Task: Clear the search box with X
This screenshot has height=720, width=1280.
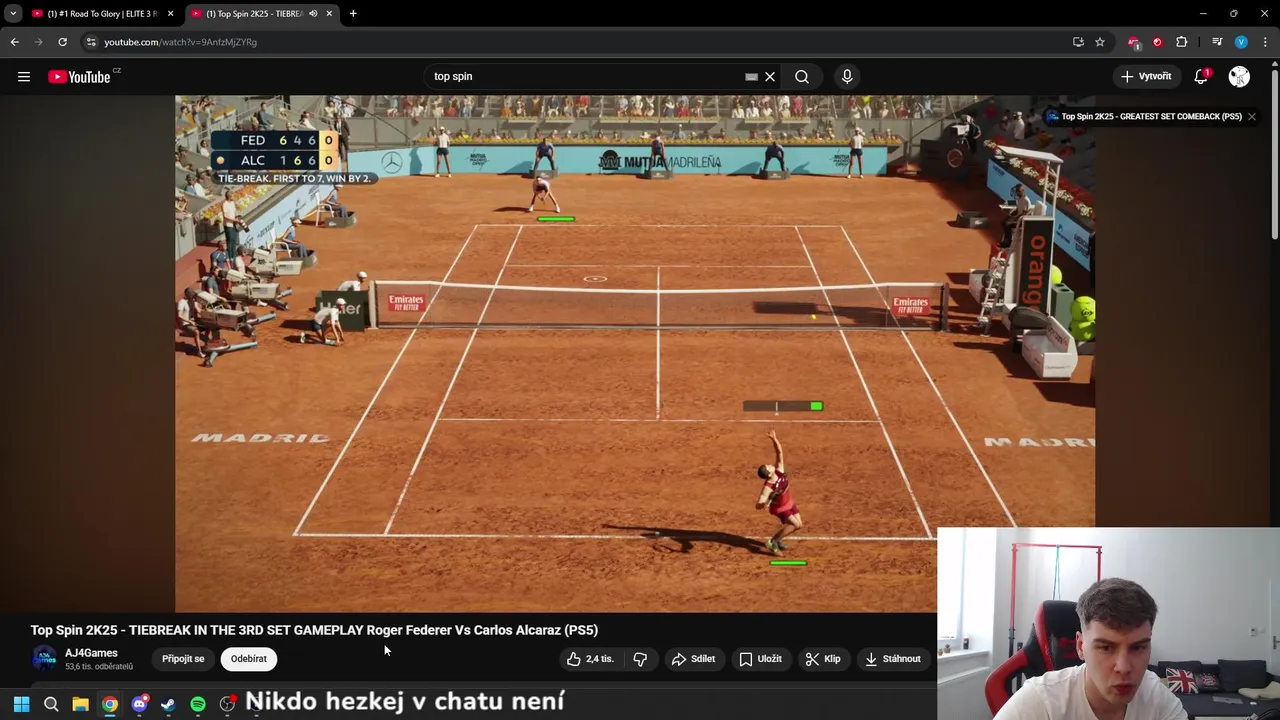Action: [x=770, y=76]
